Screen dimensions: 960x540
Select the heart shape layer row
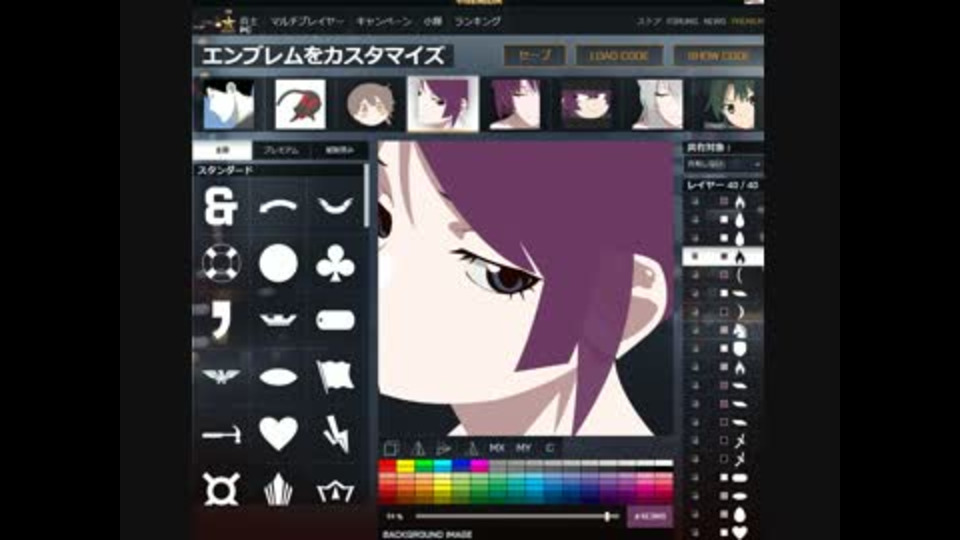(x=723, y=533)
